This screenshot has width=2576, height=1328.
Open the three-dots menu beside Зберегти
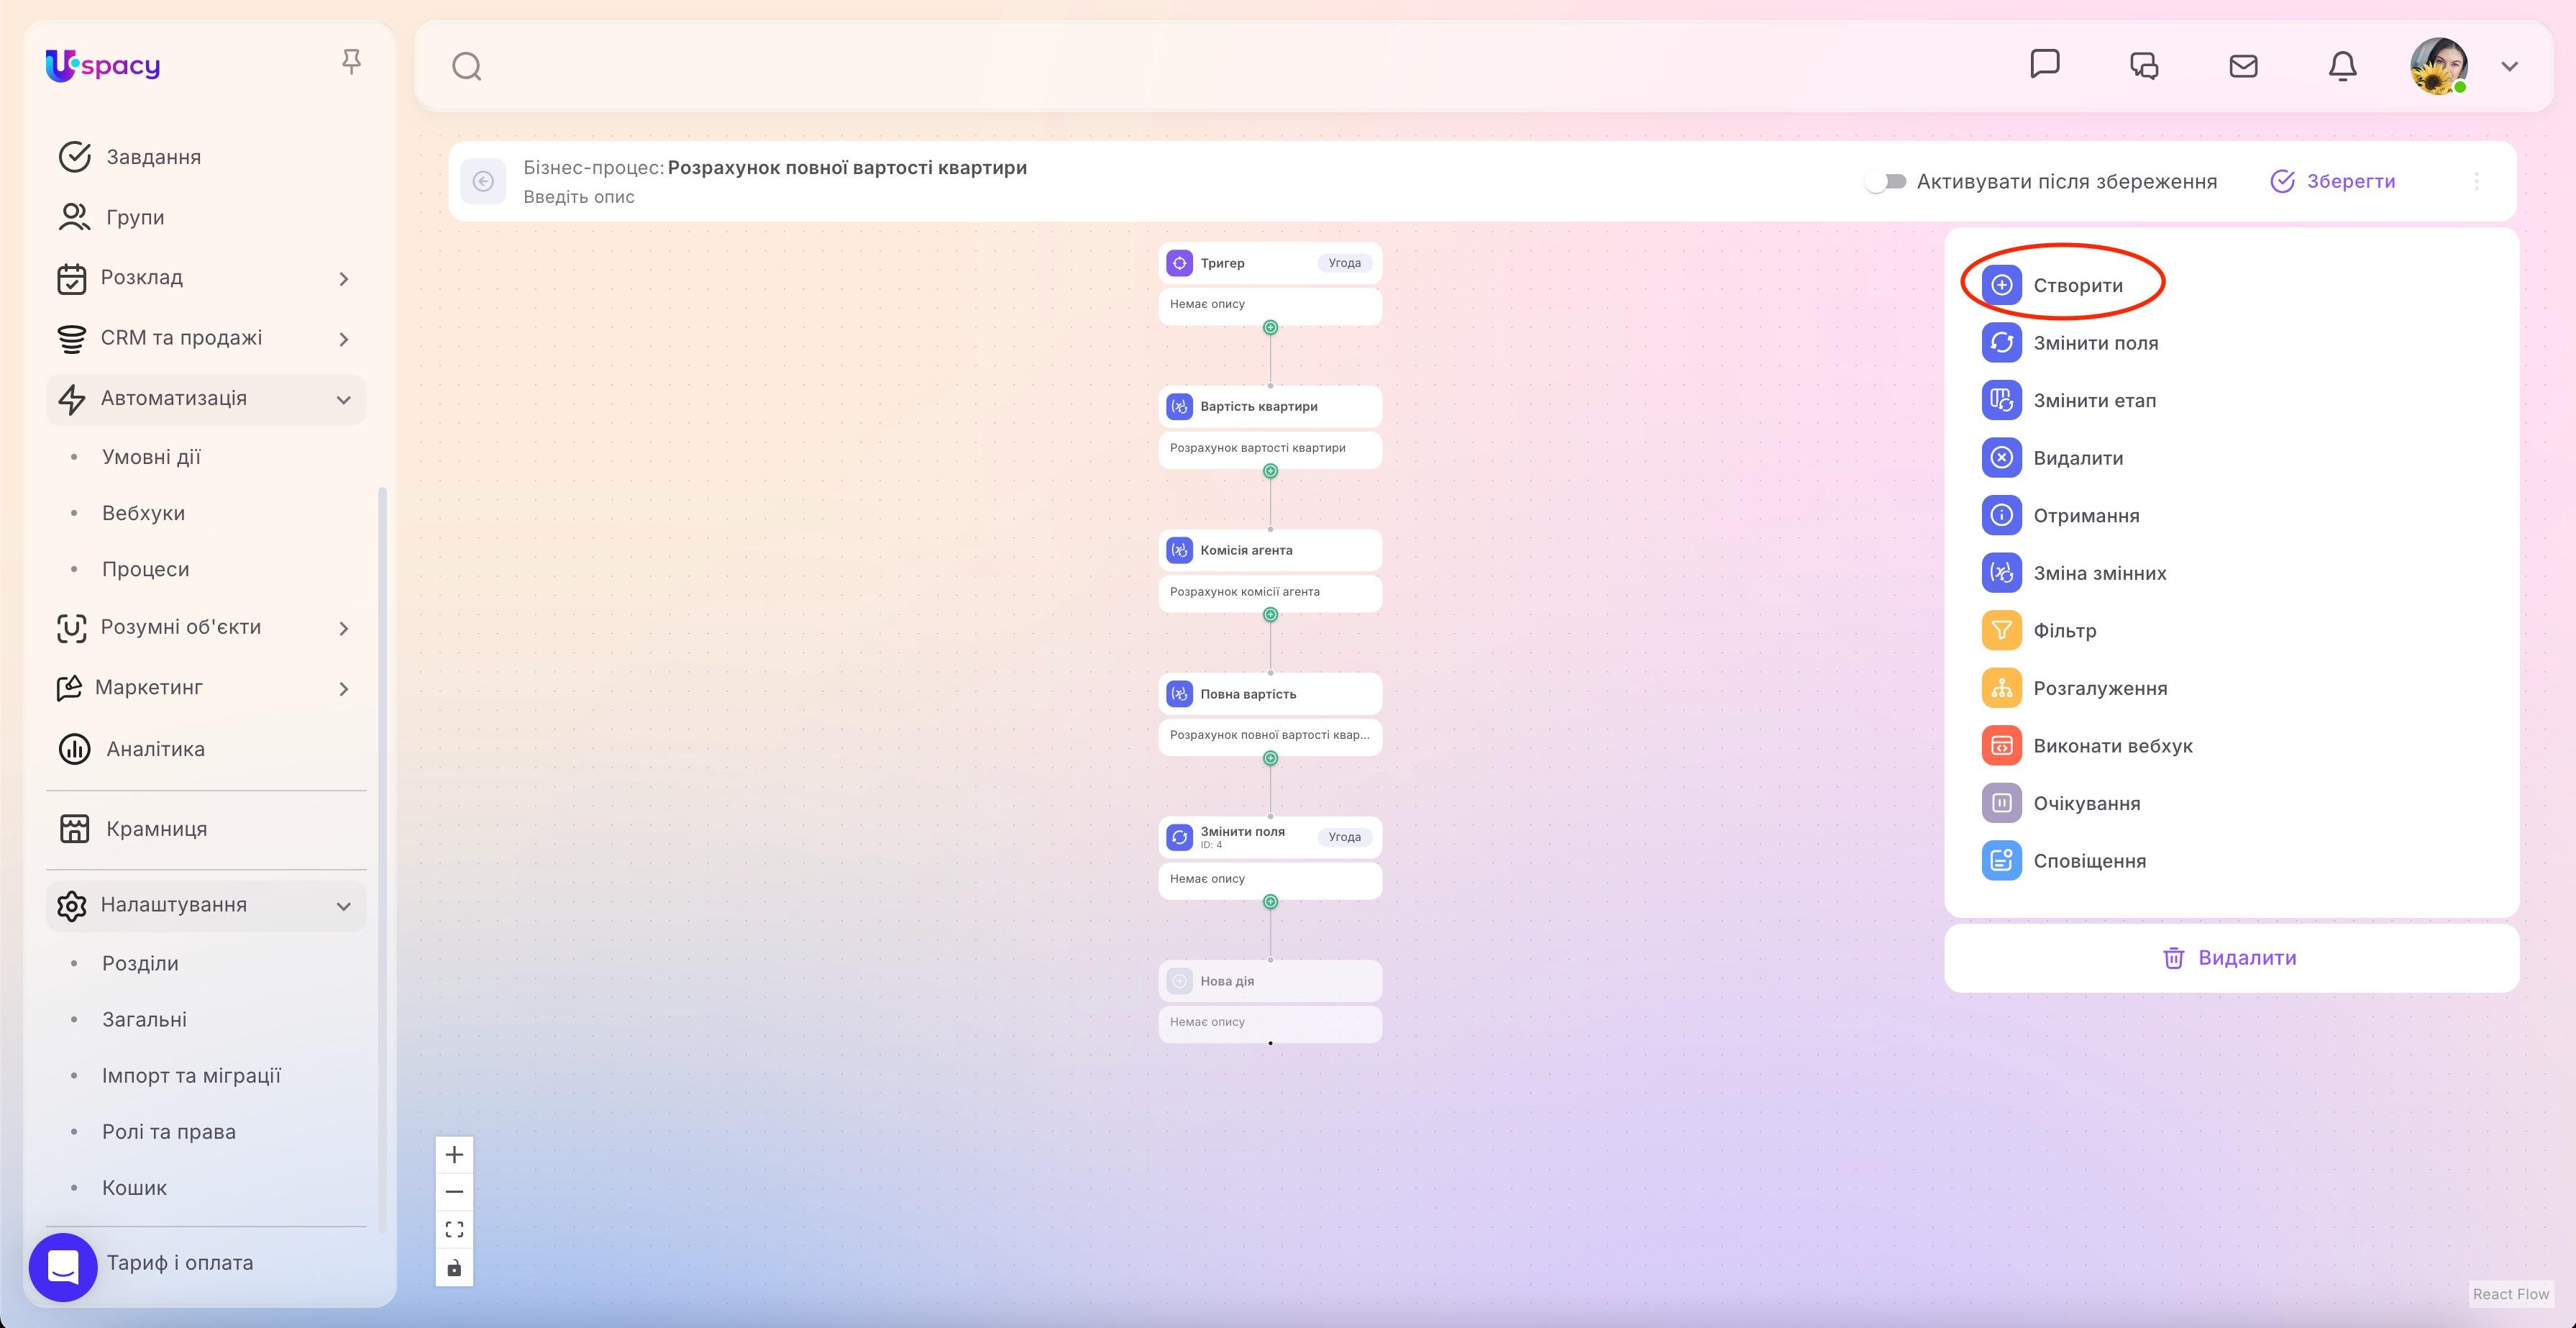[x=2476, y=181]
